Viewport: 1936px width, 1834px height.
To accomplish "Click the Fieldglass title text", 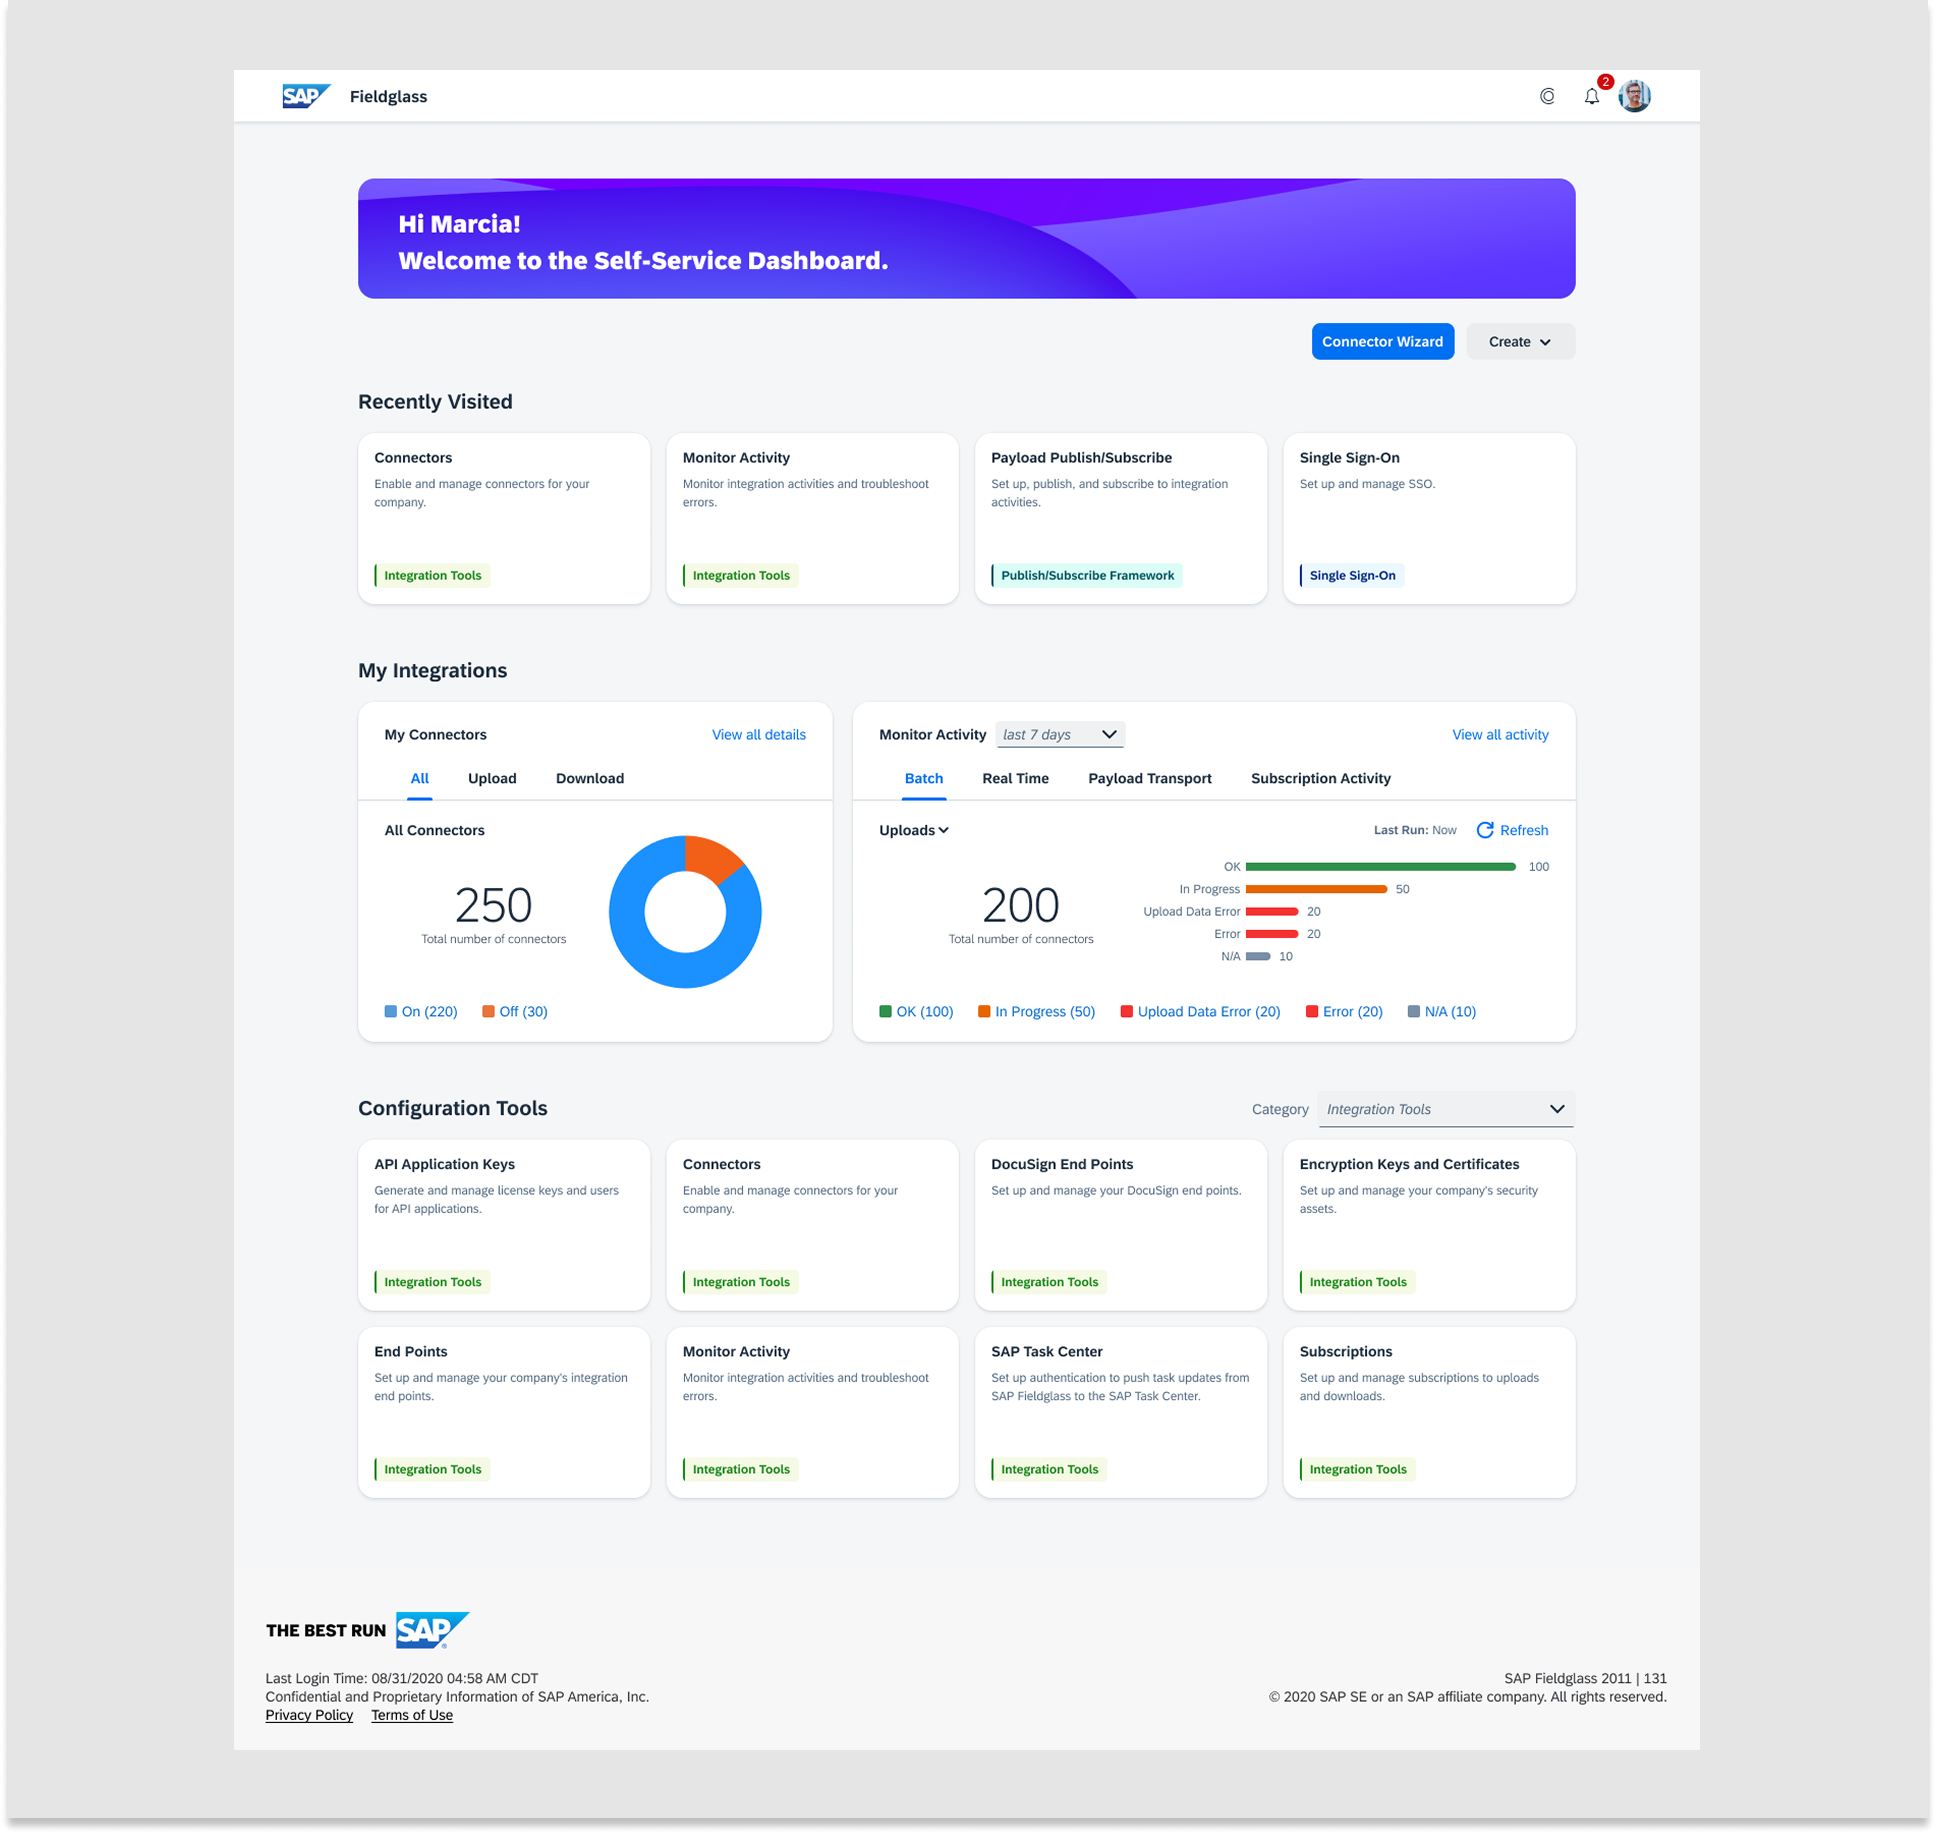I will tap(388, 97).
